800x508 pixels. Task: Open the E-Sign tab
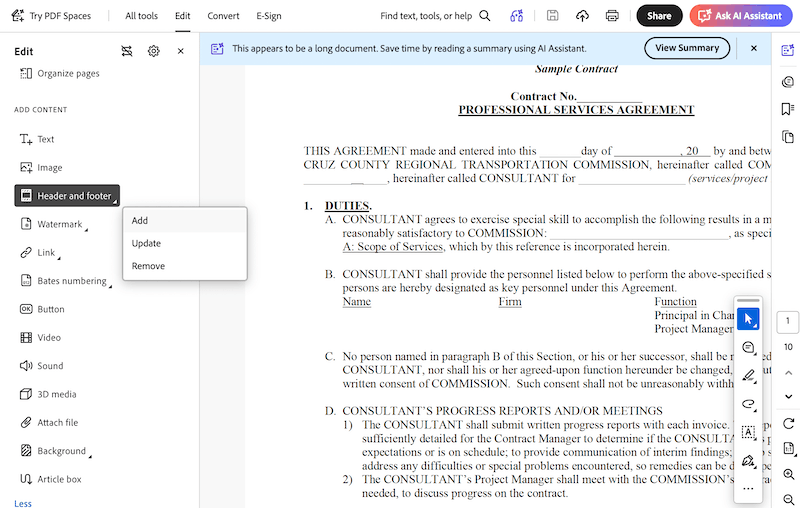pos(269,16)
